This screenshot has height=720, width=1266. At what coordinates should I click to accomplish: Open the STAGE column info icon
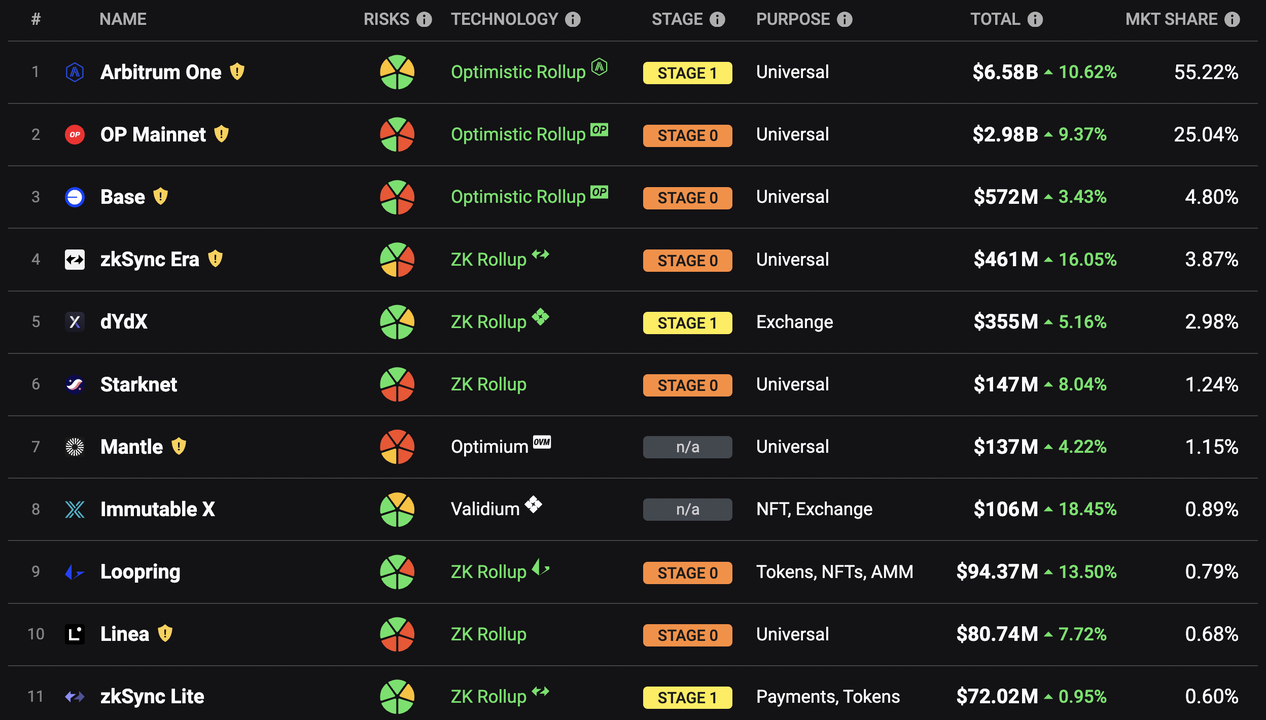[x=717, y=20]
